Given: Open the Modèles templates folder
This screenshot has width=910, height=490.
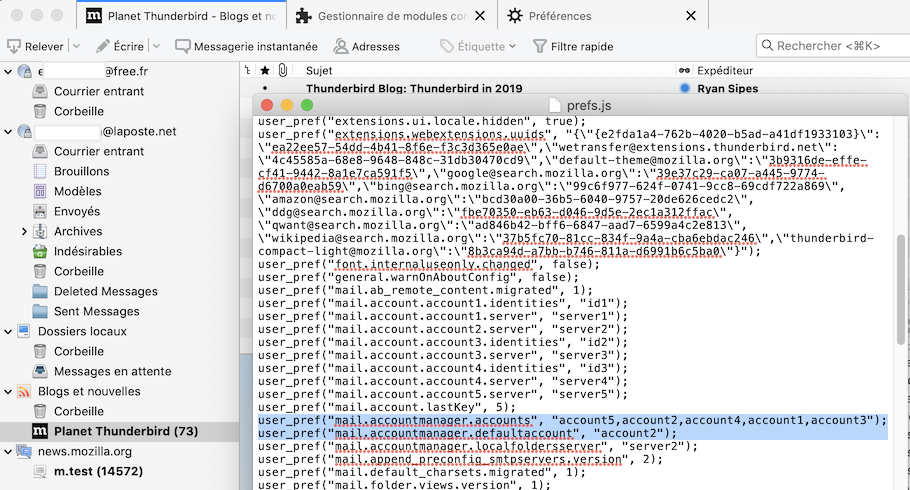Looking at the screenshot, I should 77,191.
